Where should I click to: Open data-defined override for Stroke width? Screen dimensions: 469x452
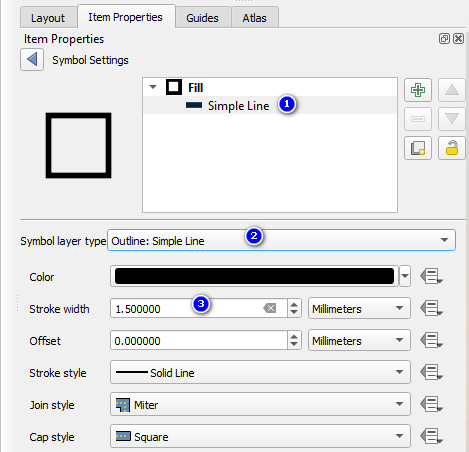click(x=431, y=308)
